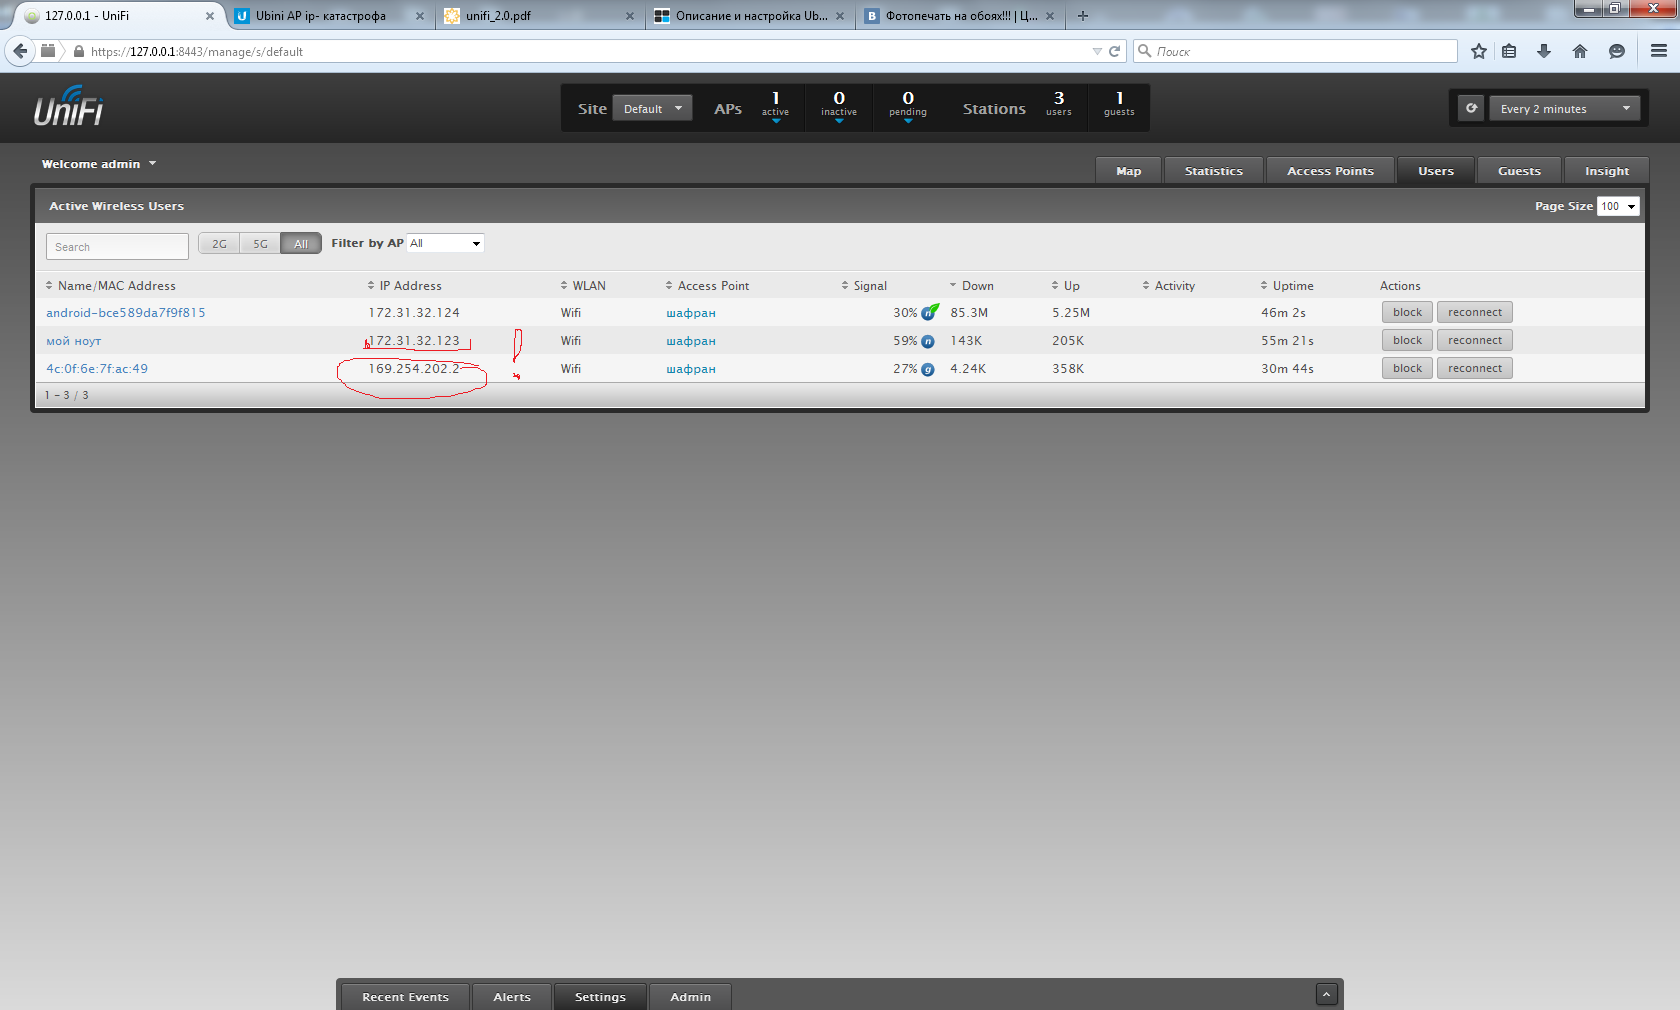Select the All band filter
This screenshot has height=1010, width=1680.
point(301,244)
